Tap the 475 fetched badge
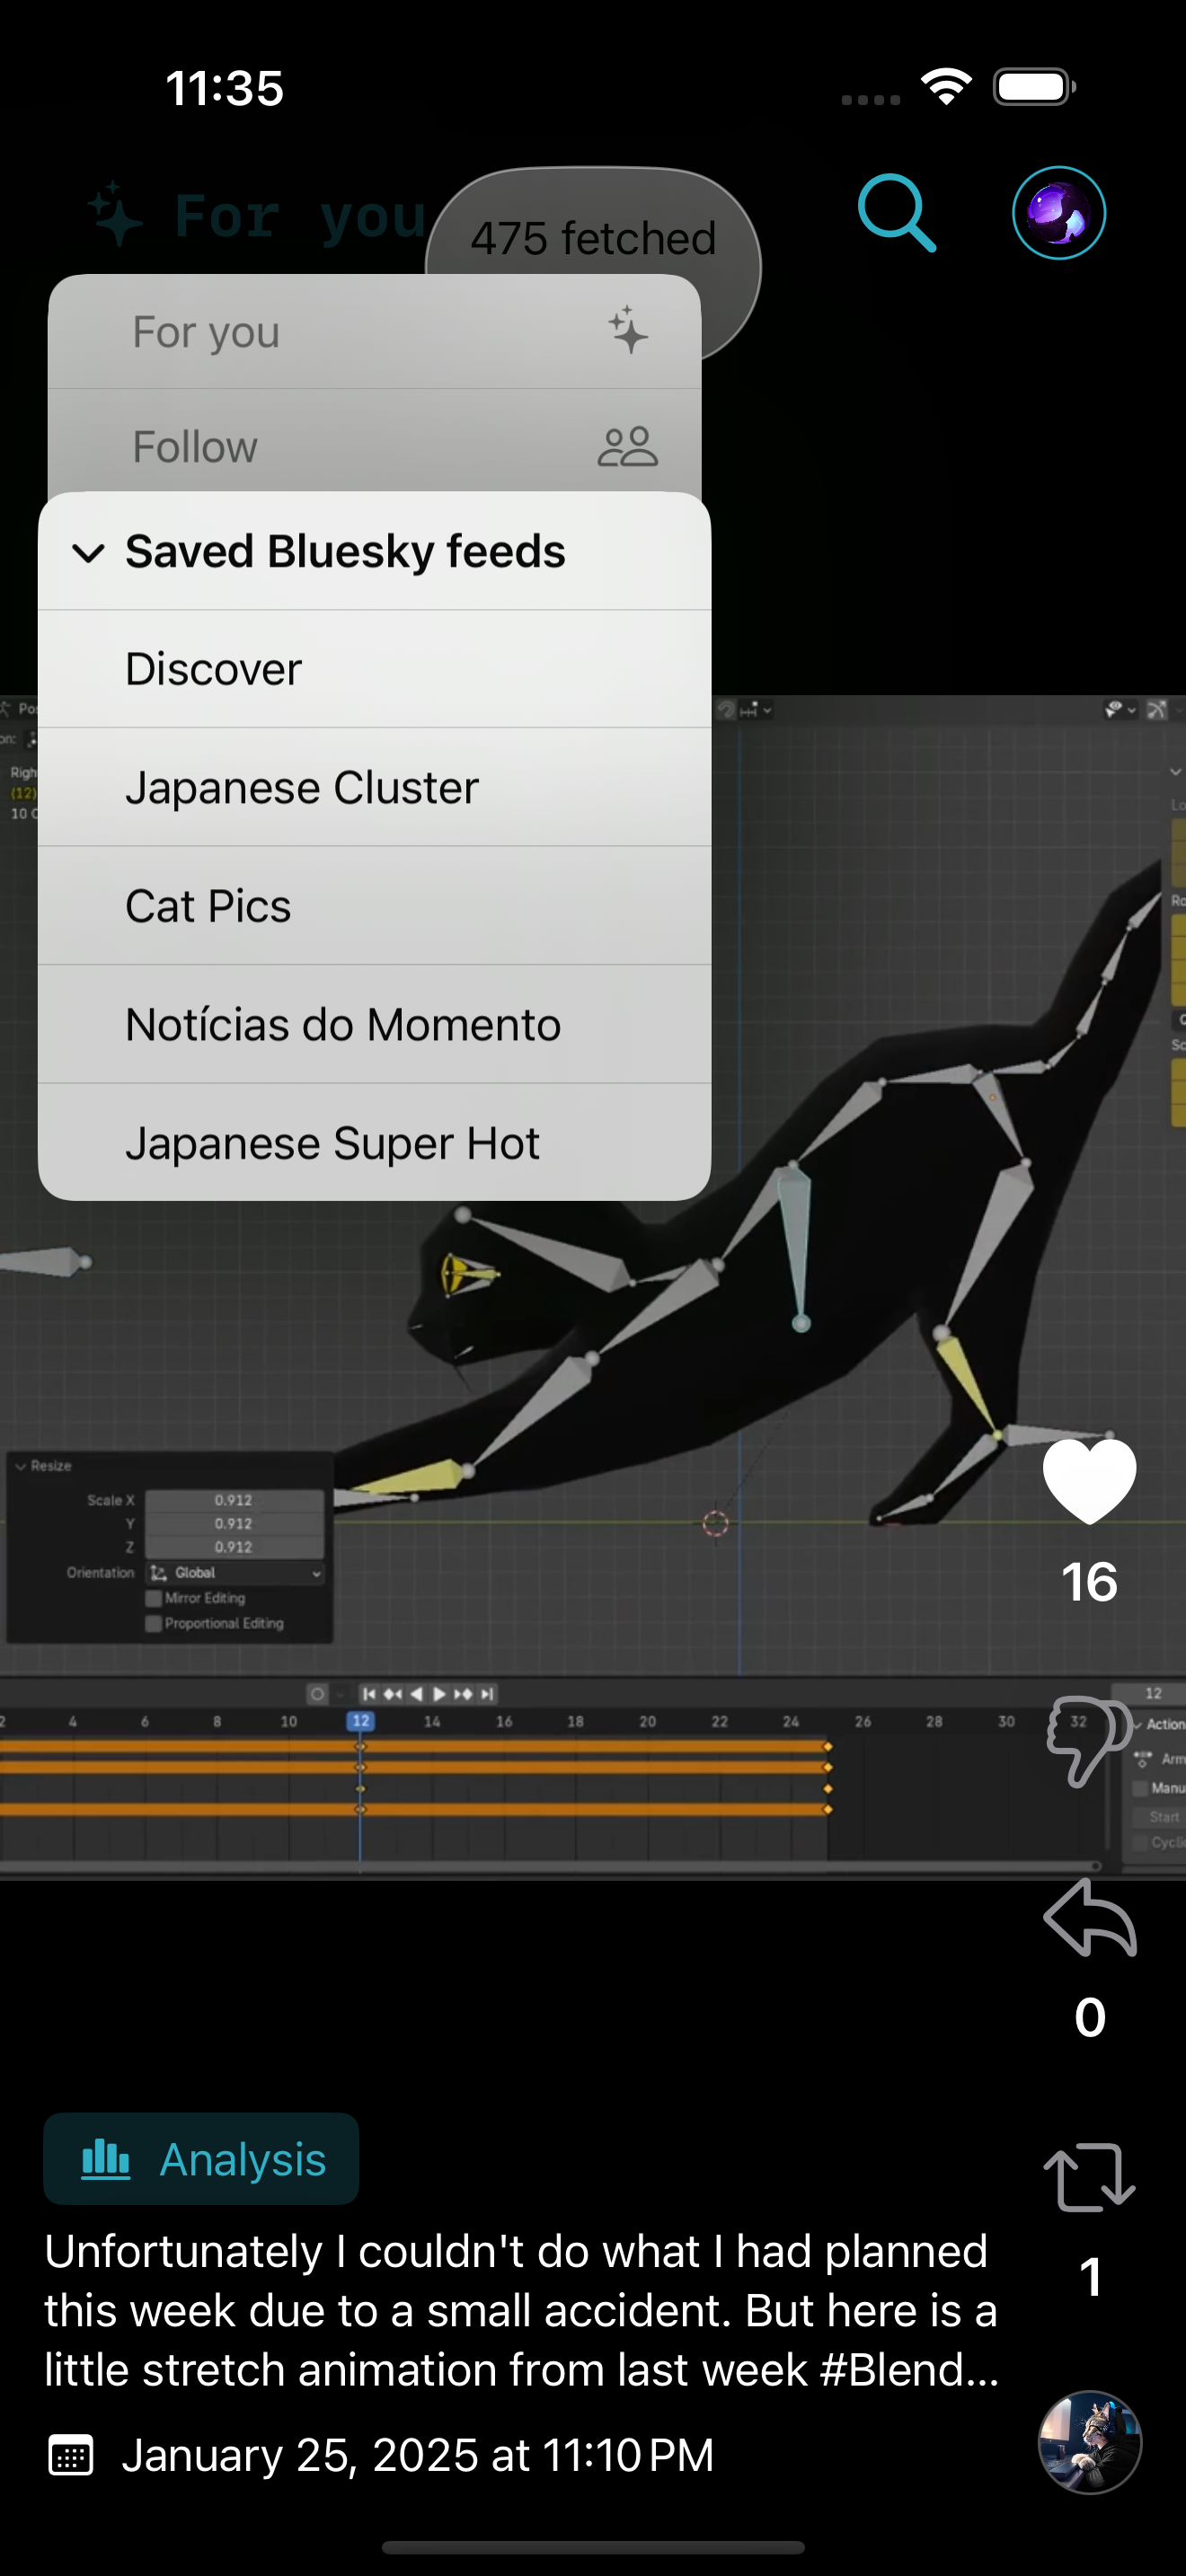The height and width of the screenshot is (2576, 1186). tap(593, 238)
